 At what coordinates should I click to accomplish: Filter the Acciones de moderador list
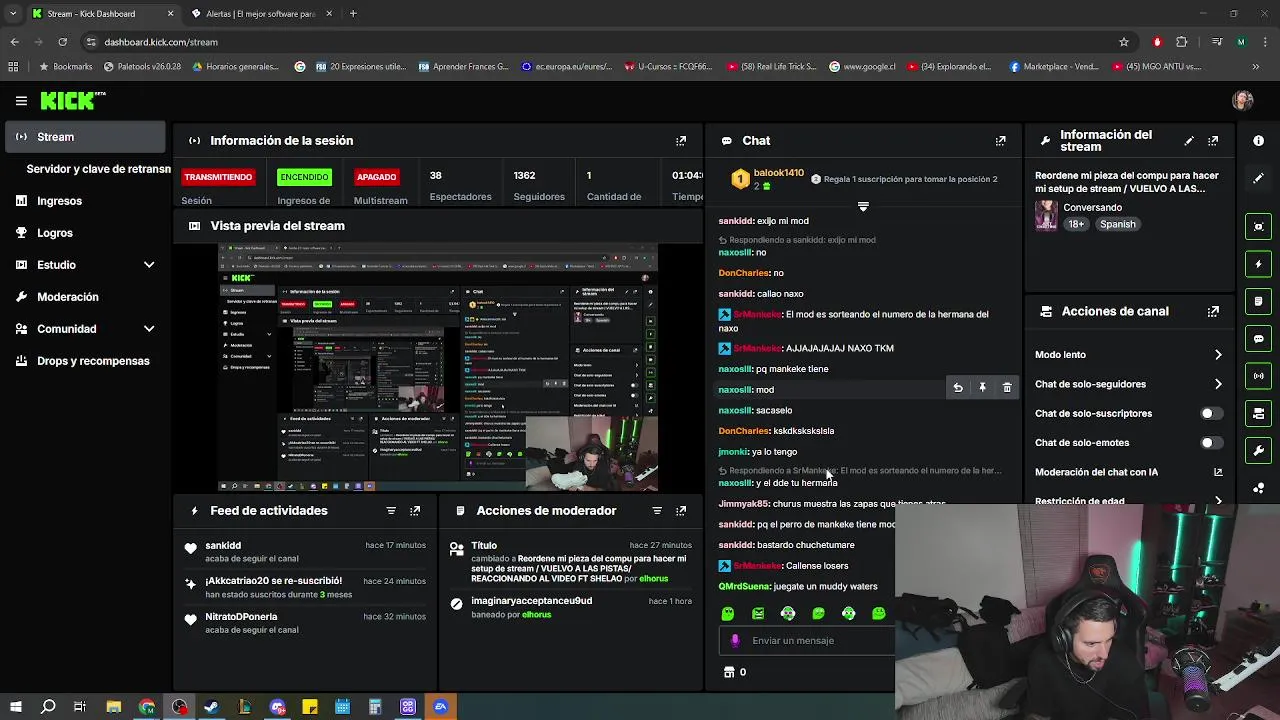(x=657, y=511)
